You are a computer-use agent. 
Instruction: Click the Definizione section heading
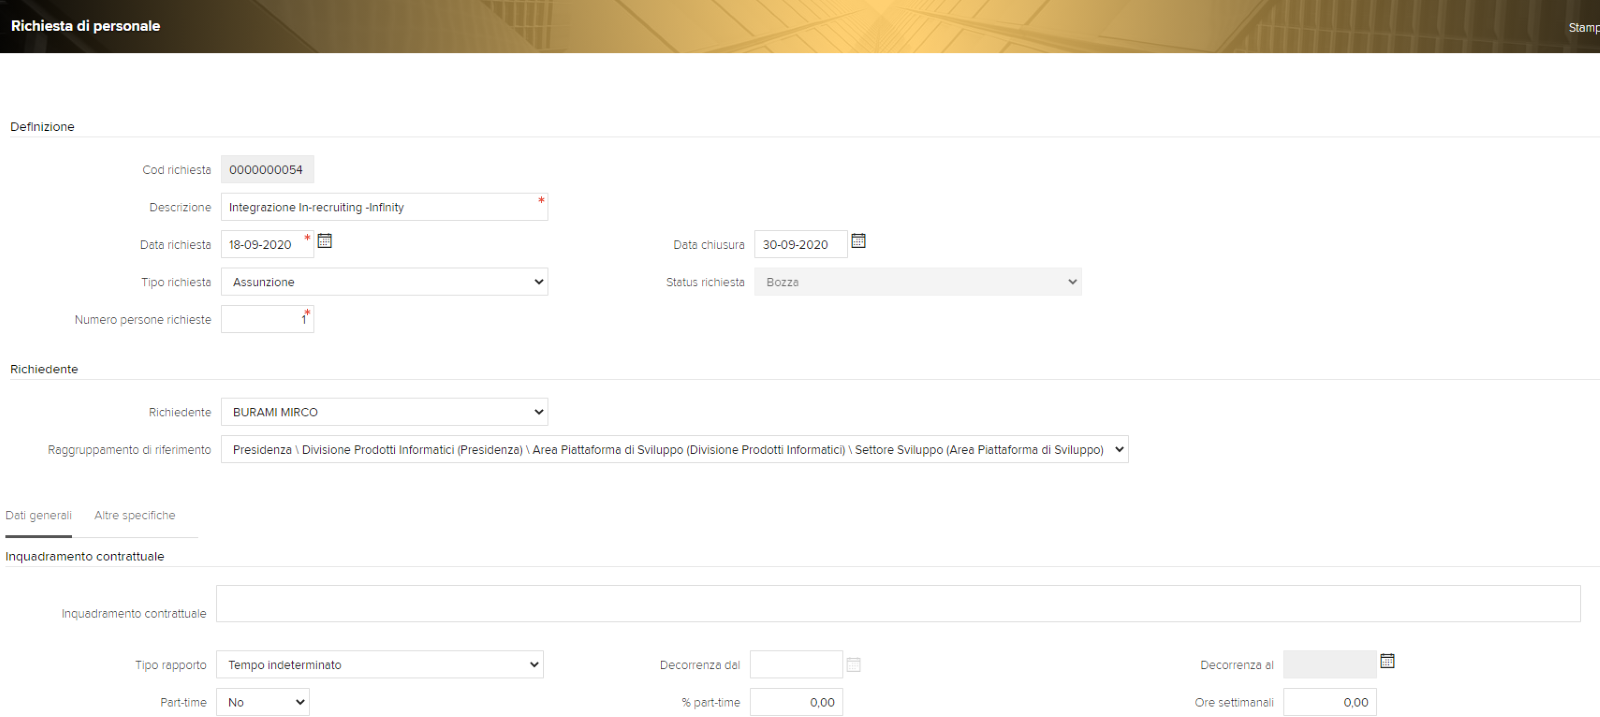pyautogui.click(x=42, y=127)
